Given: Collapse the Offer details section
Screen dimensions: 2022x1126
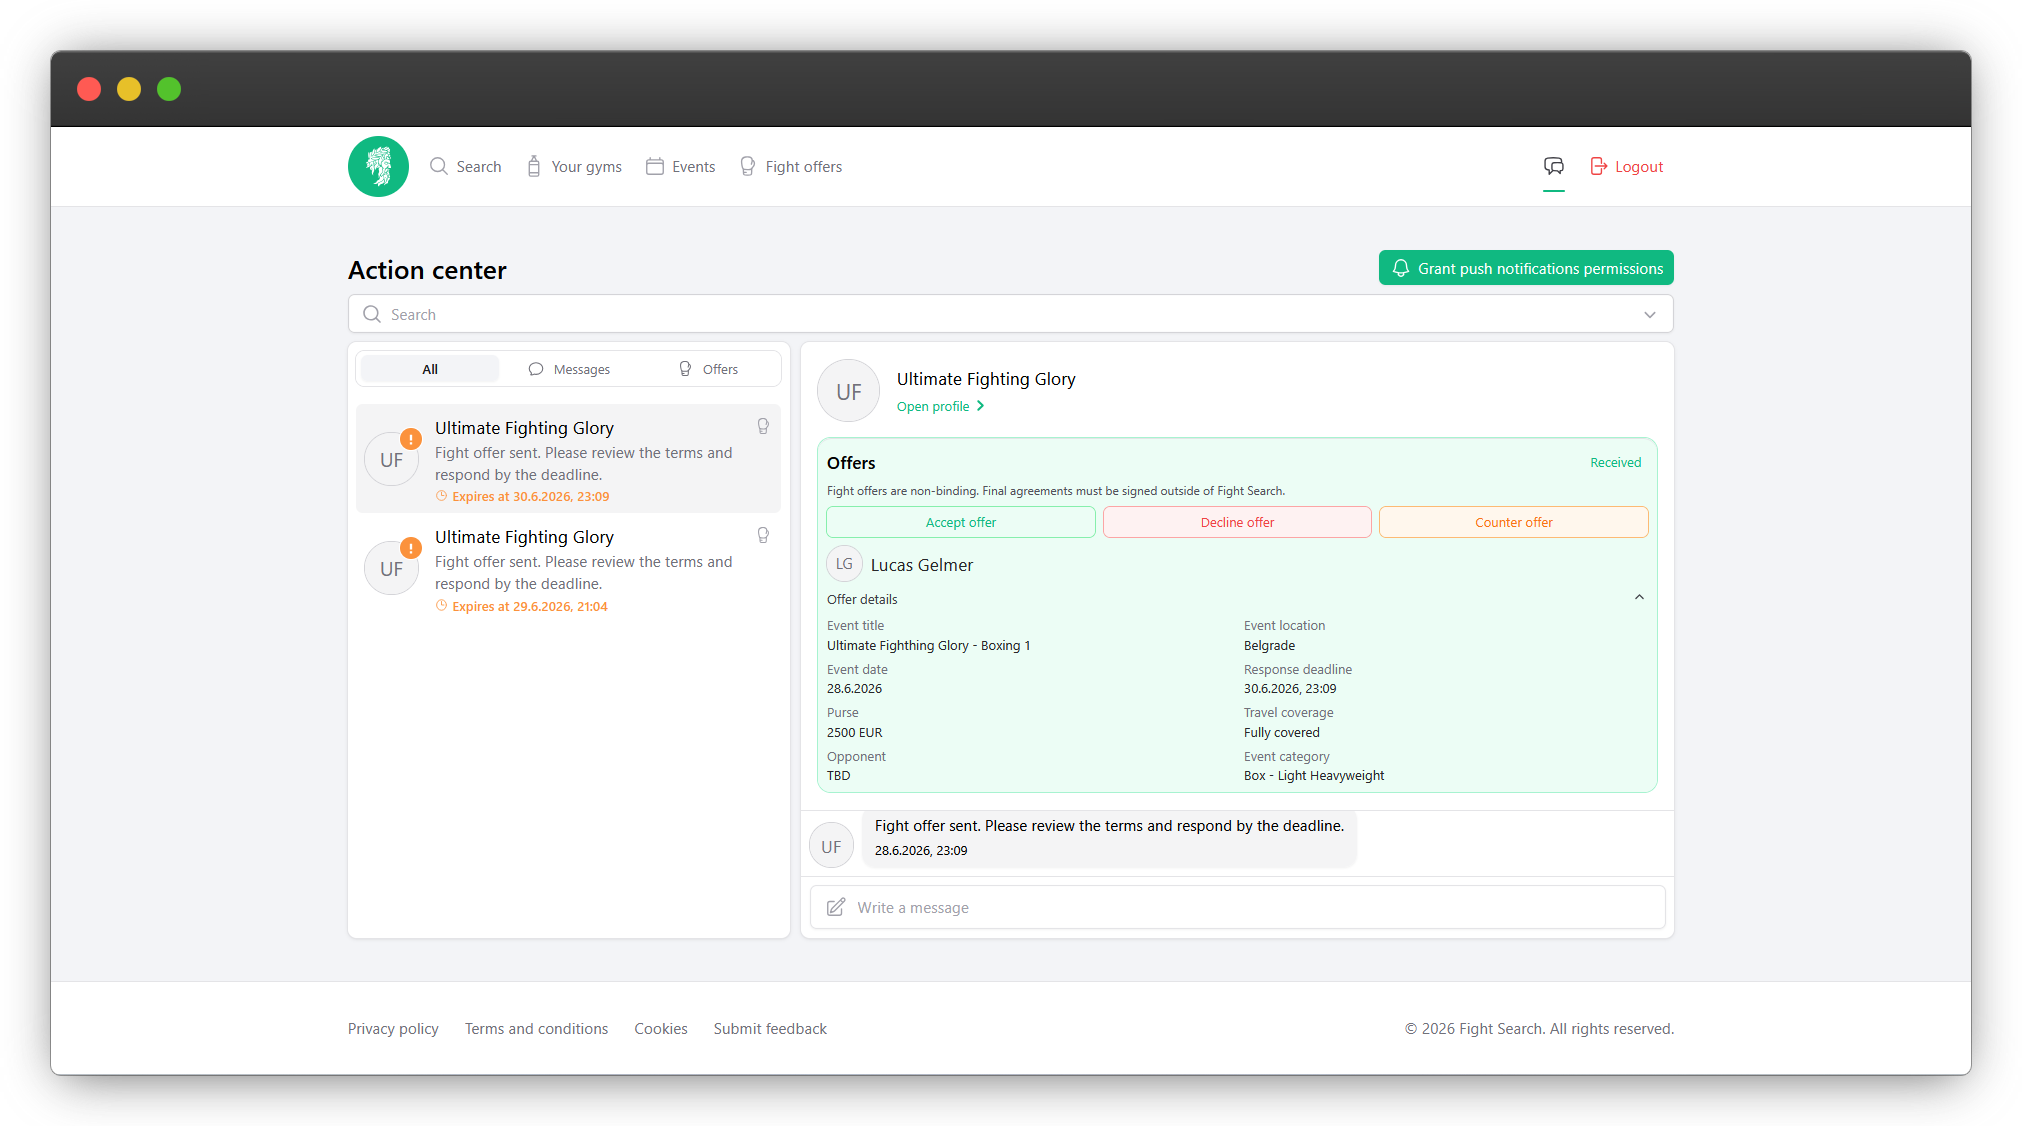Looking at the screenshot, I should pos(1639,598).
